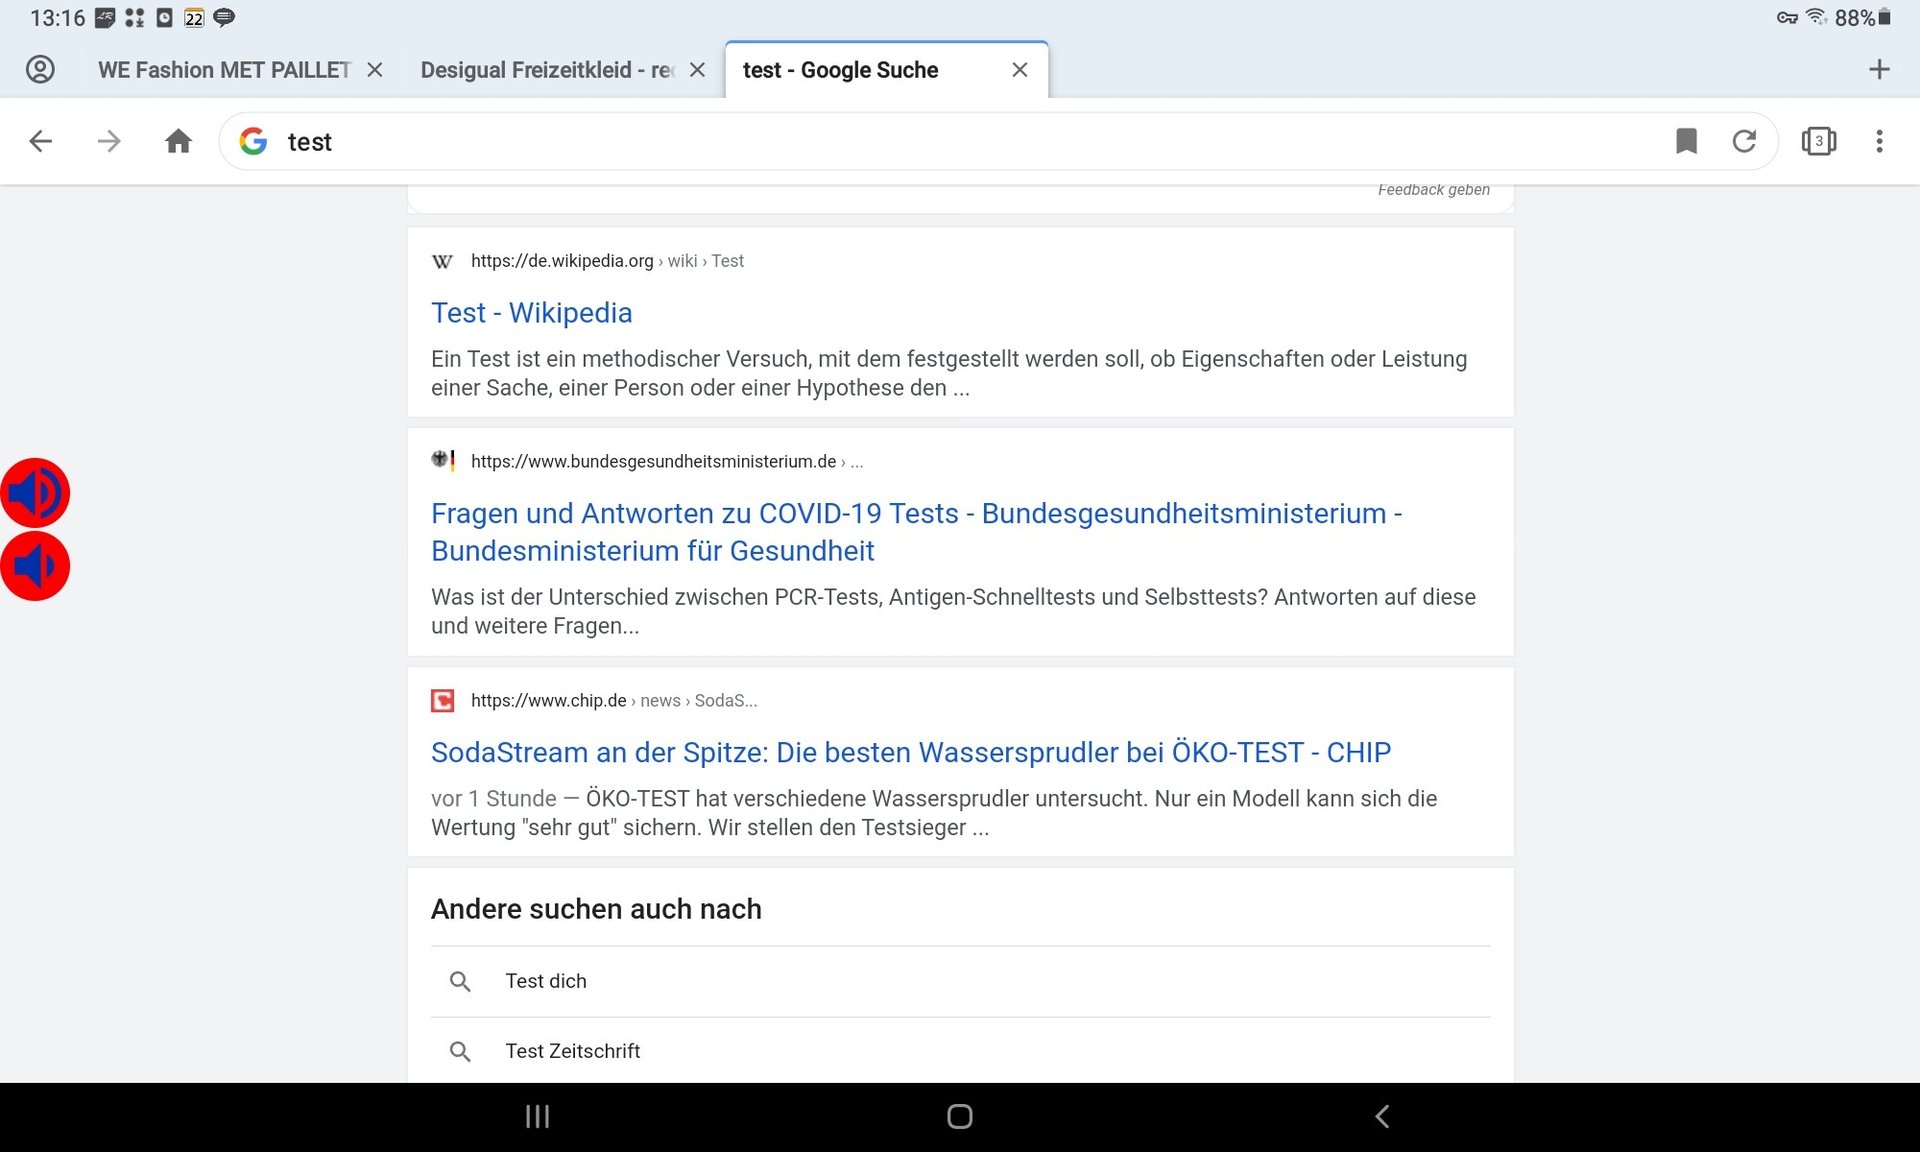Select the test - Google Suche tab

(840, 70)
